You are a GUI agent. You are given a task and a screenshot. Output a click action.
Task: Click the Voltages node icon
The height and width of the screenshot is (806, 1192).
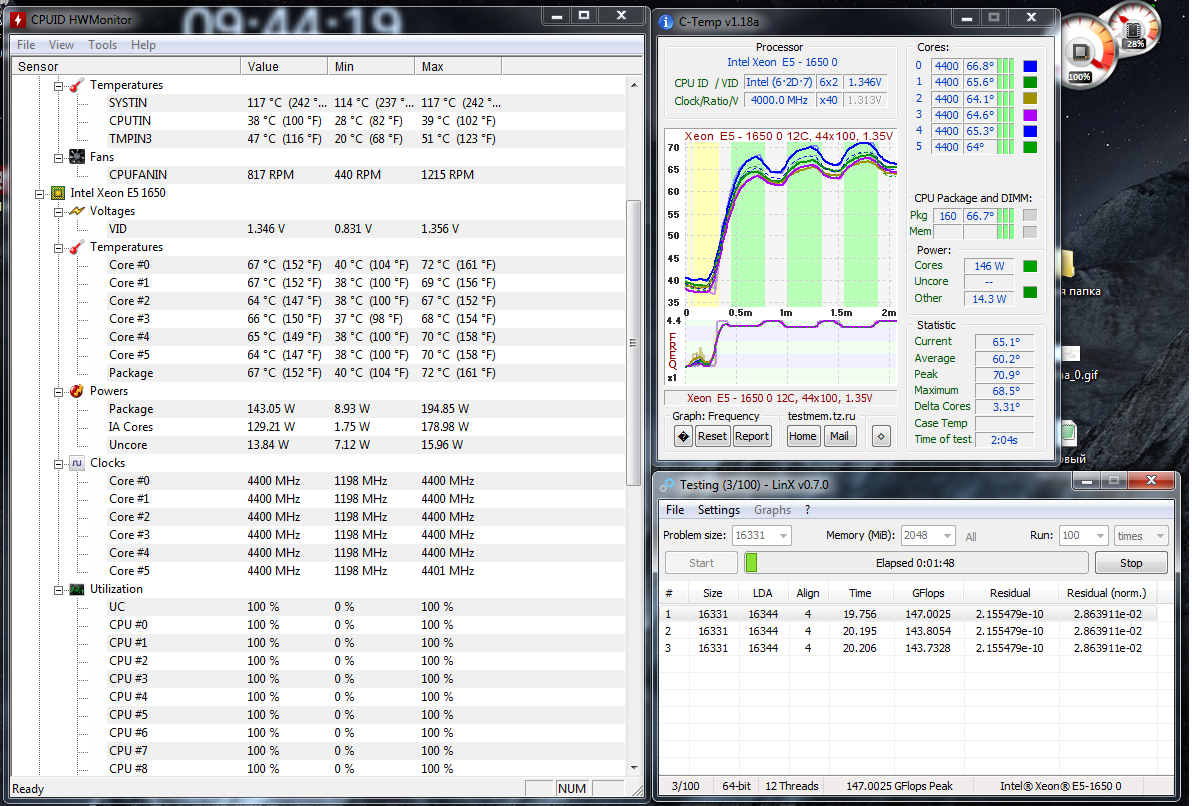[77, 211]
